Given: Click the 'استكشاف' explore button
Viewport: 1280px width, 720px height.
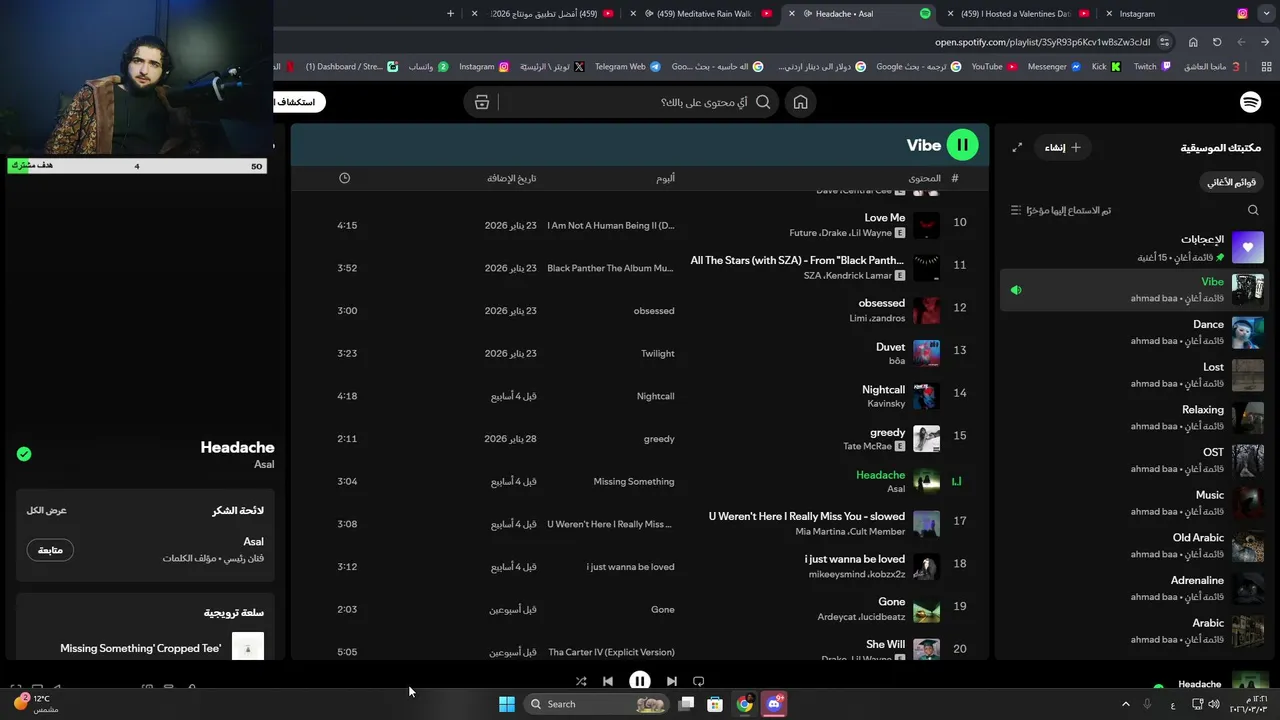Looking at the screenshot, I should pyautogui.click(x=298, y=102).
